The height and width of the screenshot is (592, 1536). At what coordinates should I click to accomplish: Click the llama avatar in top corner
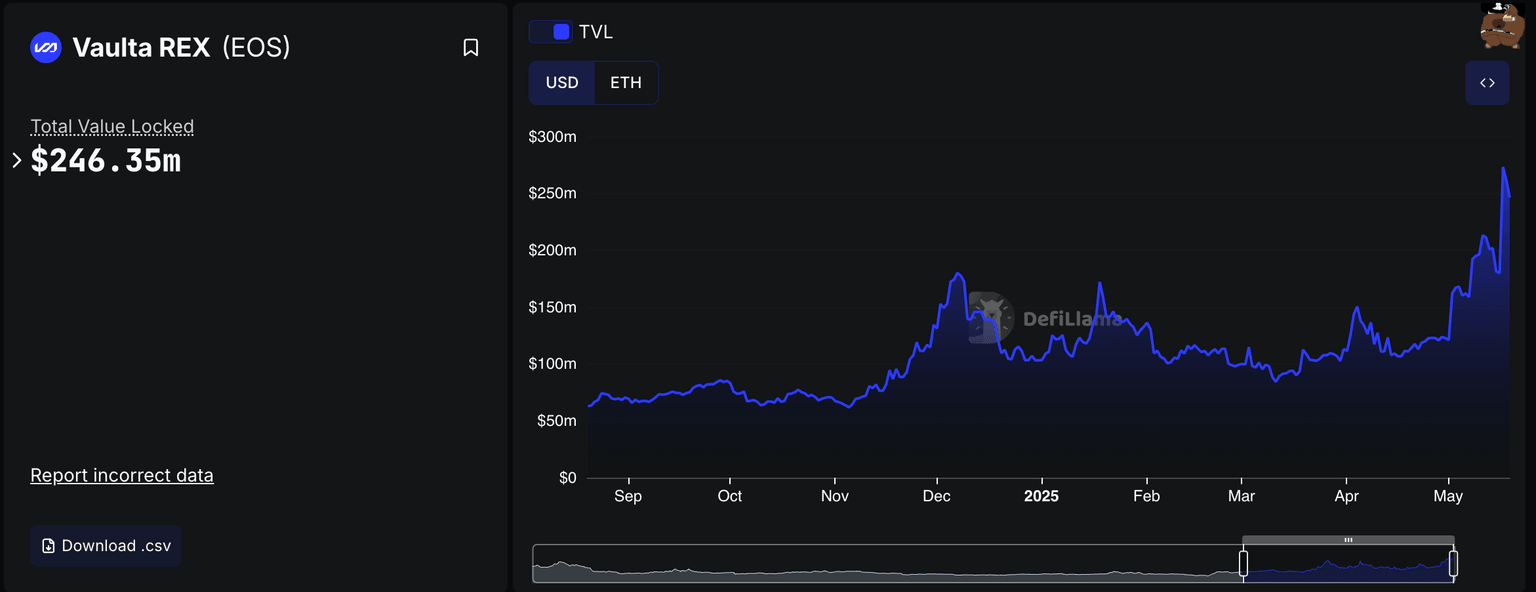tap(1500, 25)
